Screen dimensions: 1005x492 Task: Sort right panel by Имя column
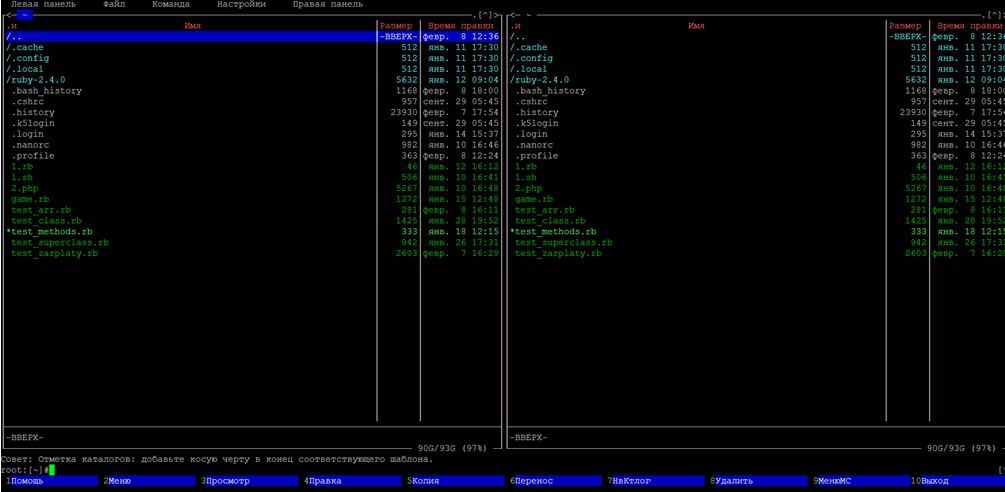tap(696, 26)
